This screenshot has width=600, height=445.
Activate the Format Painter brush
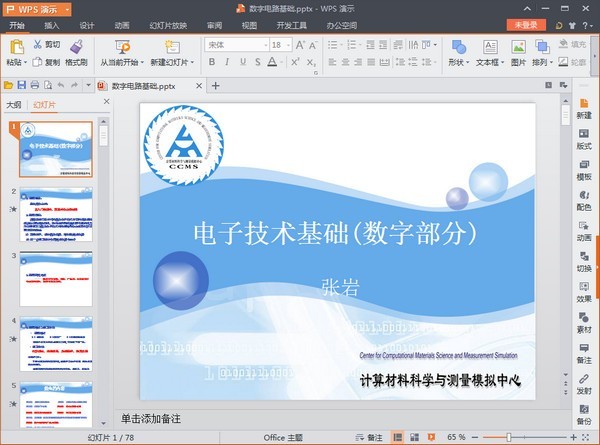click(77, 47)
